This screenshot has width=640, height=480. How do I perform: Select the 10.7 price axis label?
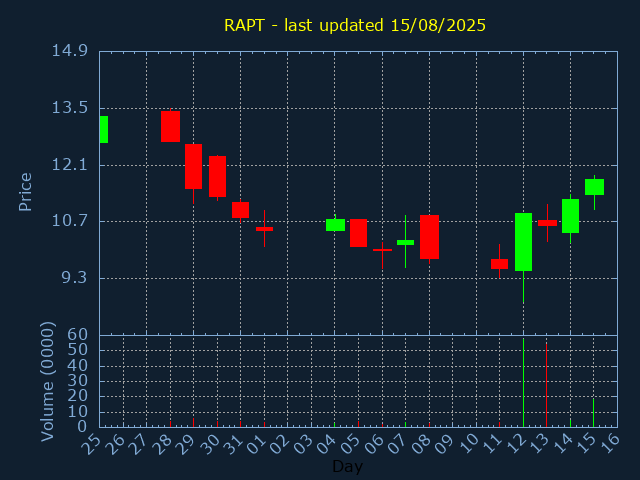[x=69, y=221]
